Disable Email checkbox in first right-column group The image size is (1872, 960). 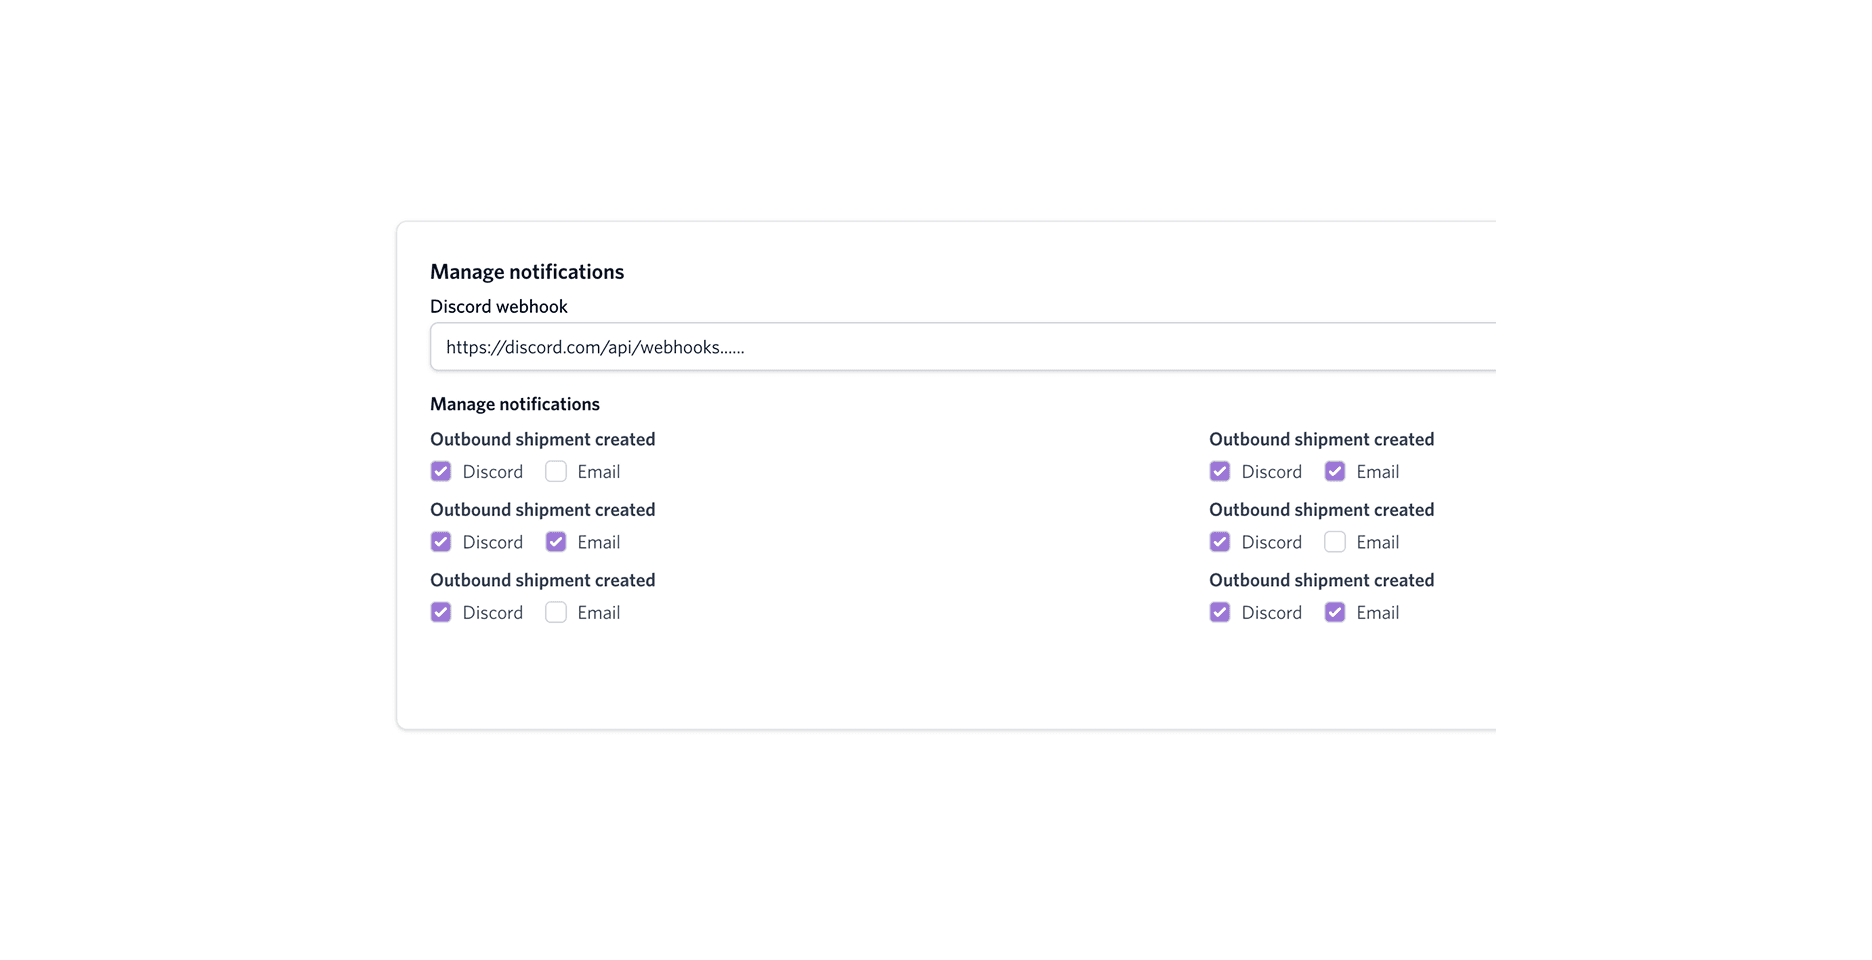[x=1335, y=471]
